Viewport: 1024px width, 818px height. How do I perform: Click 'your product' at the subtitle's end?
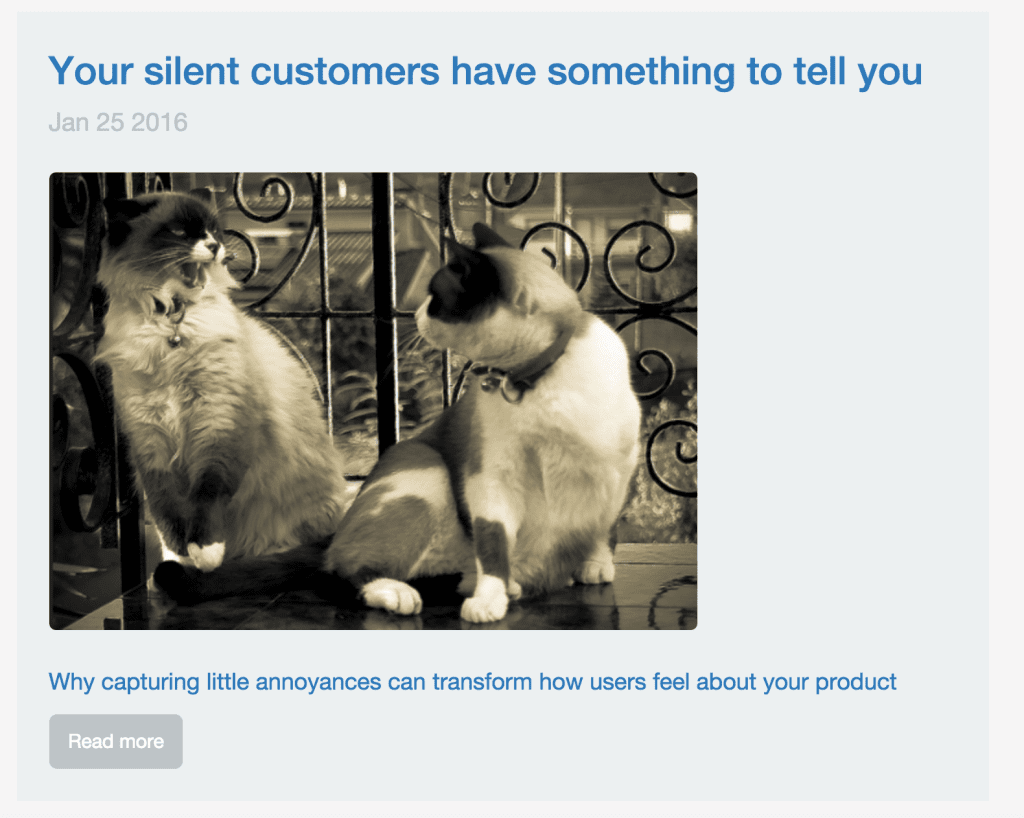point(829,682)
